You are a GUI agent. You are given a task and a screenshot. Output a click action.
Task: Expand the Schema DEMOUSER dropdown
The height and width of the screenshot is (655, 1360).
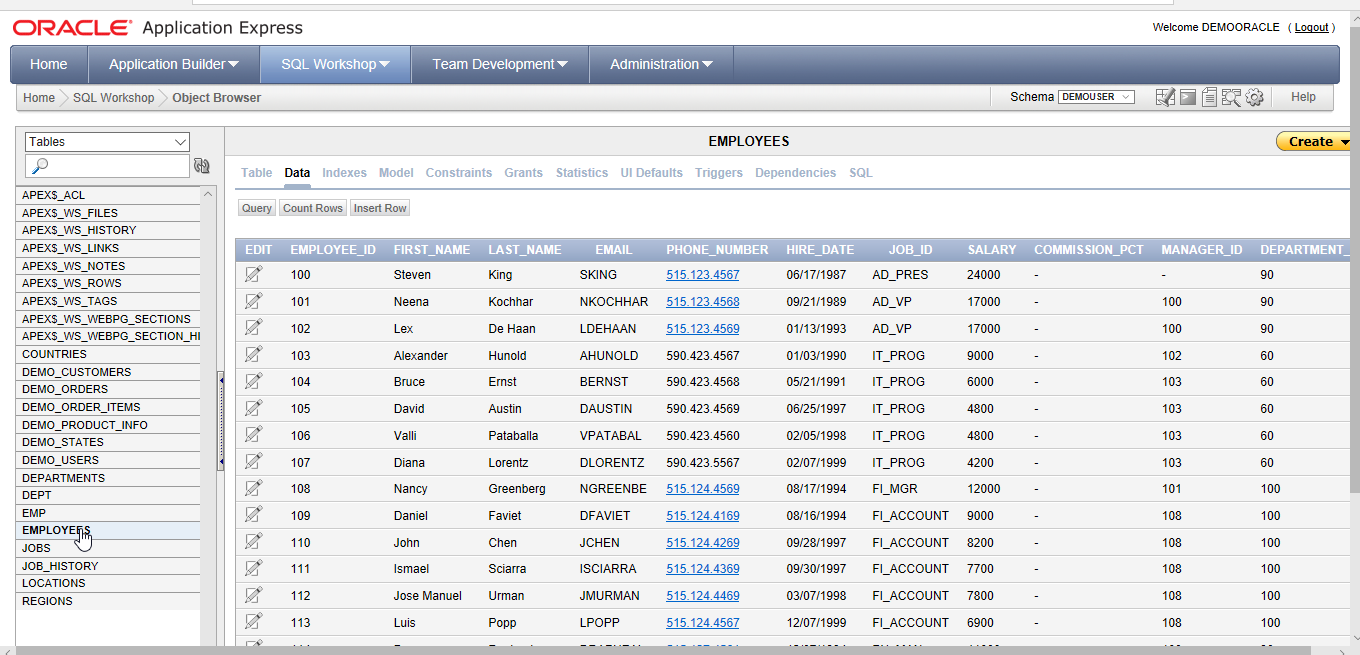click(1096, 97)
